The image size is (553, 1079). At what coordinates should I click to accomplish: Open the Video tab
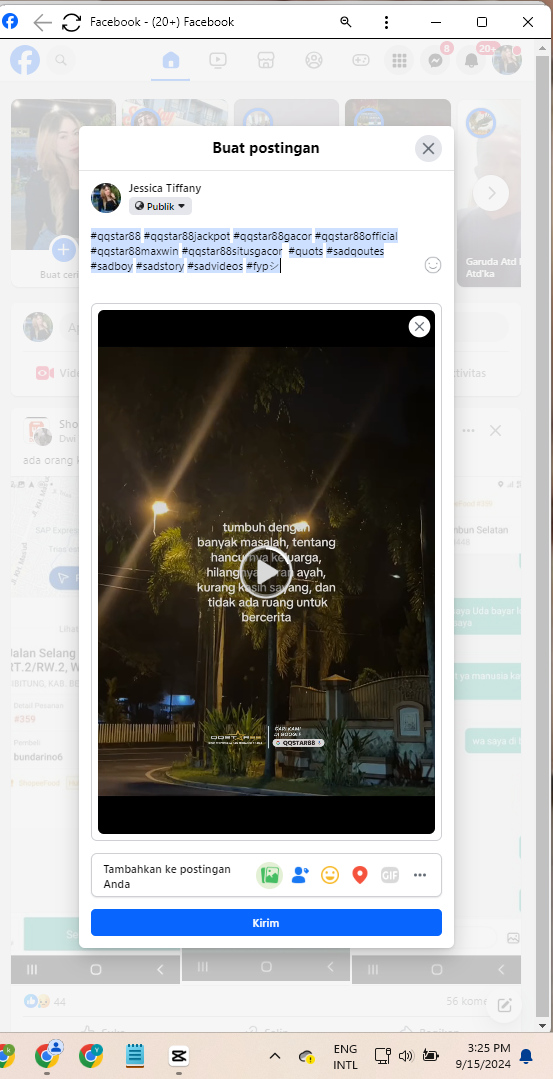pos(218,61)
